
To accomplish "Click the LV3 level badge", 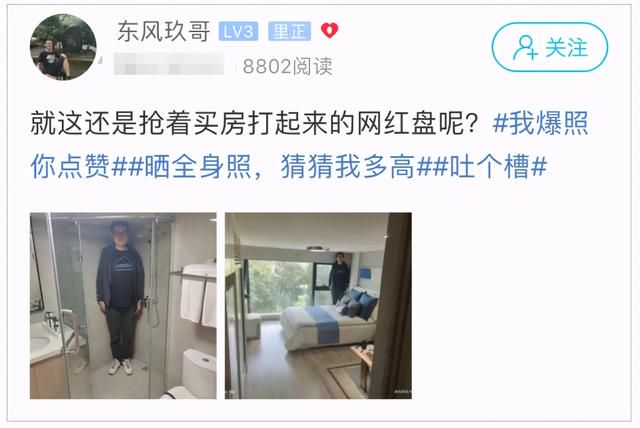I will click(238, 31).
